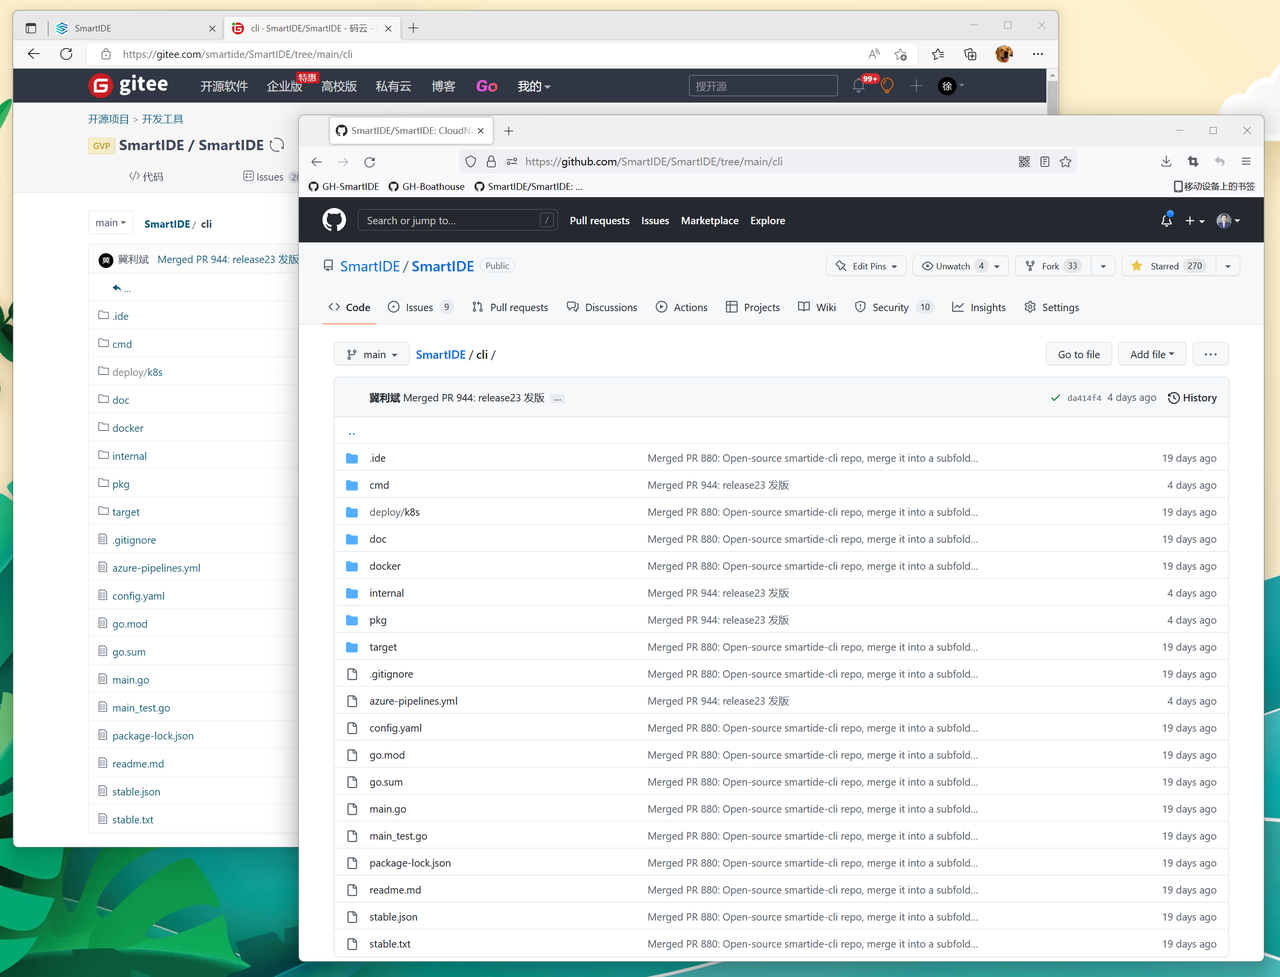Expand the Add file dropdown
1280x977 pixels.
pos(1152,354)
